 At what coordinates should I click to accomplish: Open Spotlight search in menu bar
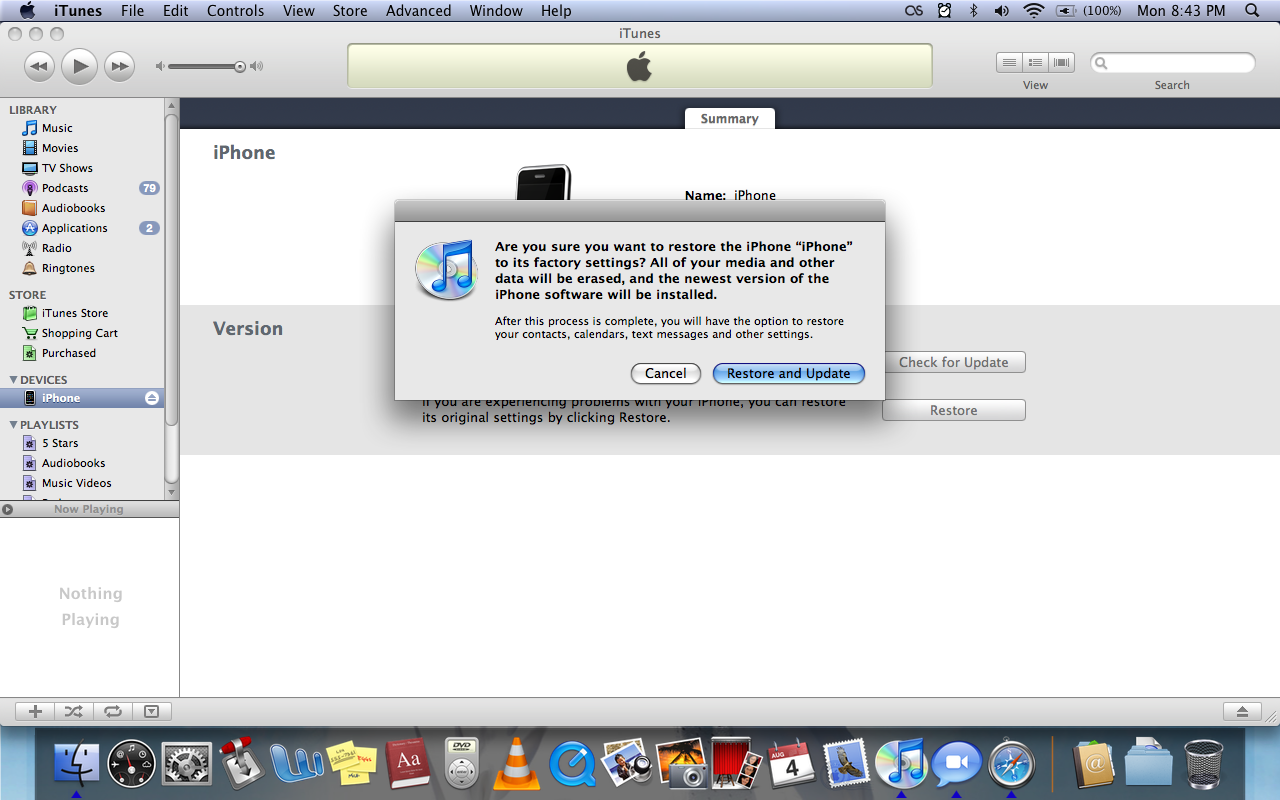1252,11
